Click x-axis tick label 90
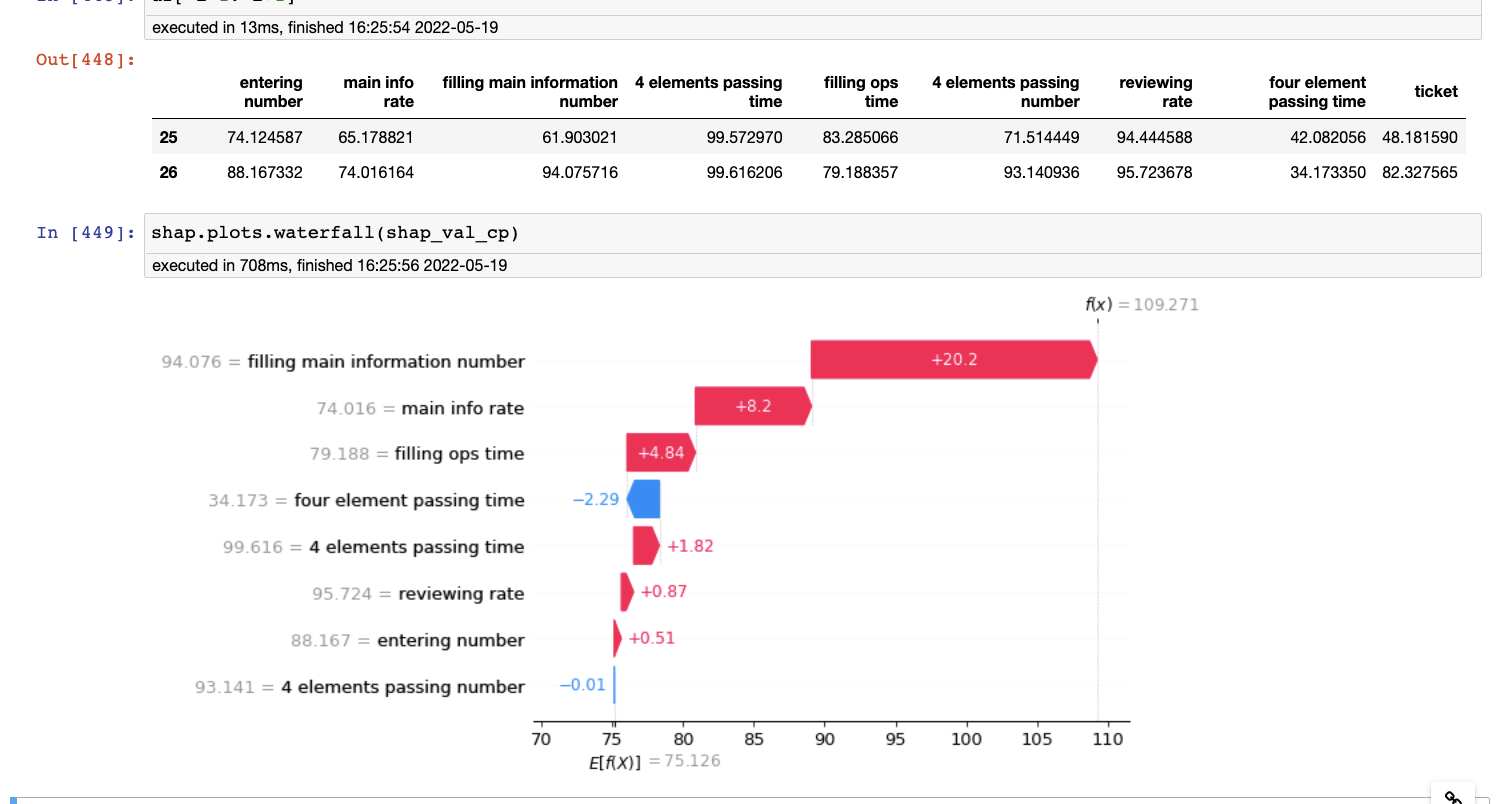 pyautogui.click(x=825, y=739)
